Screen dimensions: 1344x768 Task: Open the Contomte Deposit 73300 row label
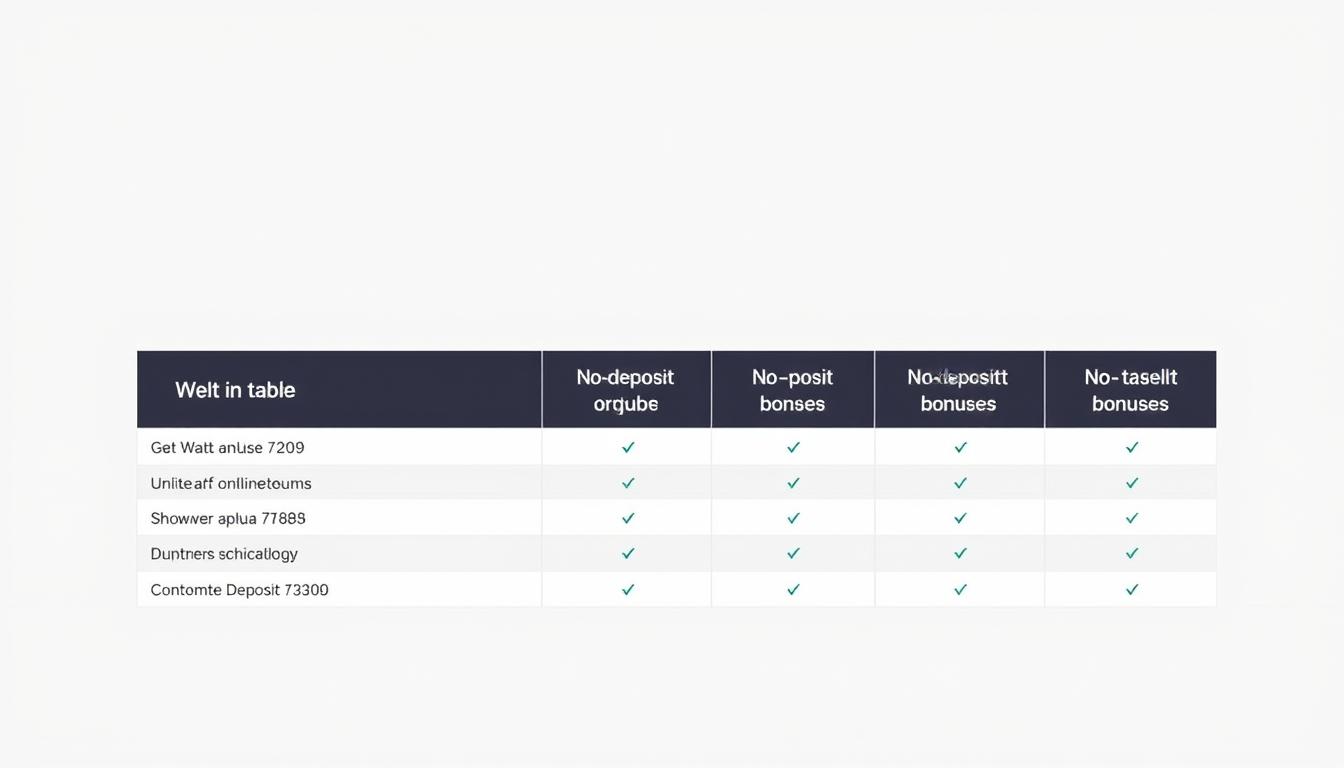point(239,590)
